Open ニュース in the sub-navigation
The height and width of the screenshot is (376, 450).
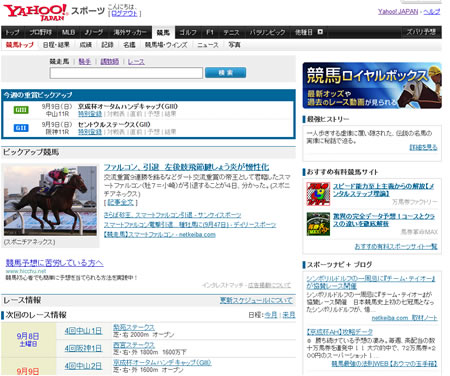[x=208, y=45]
